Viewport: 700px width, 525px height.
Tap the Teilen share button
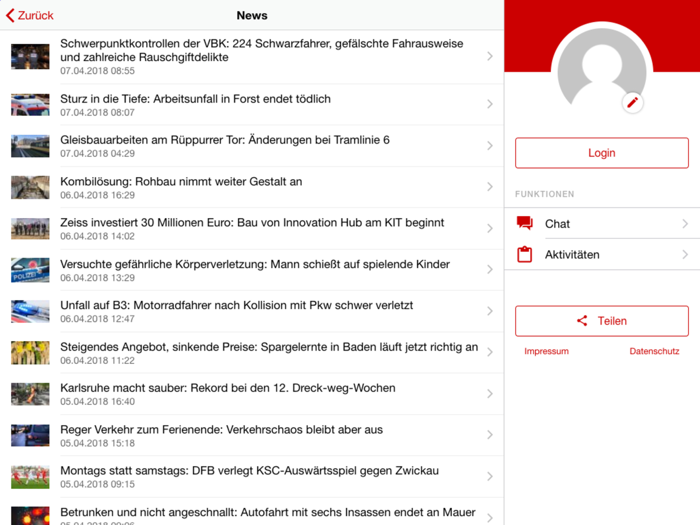602,321
